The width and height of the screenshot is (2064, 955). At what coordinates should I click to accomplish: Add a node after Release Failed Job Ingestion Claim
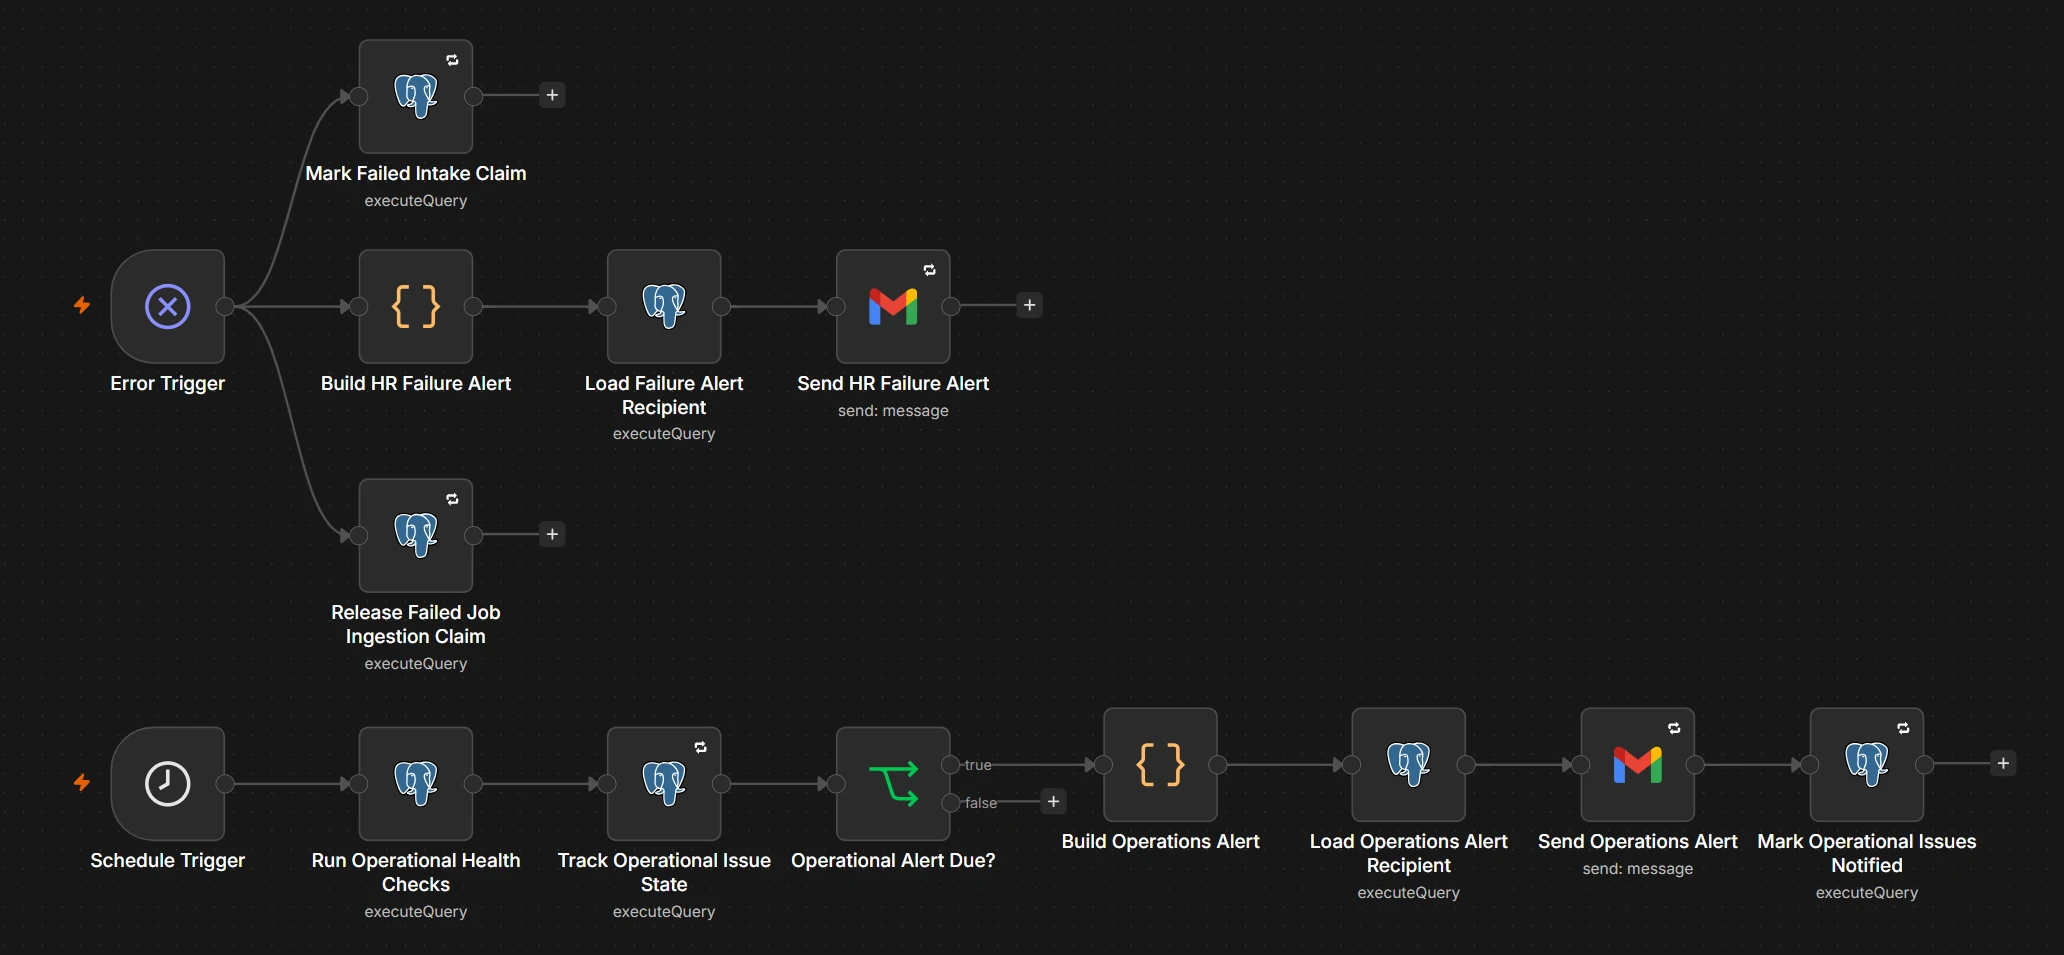[552, 534]
